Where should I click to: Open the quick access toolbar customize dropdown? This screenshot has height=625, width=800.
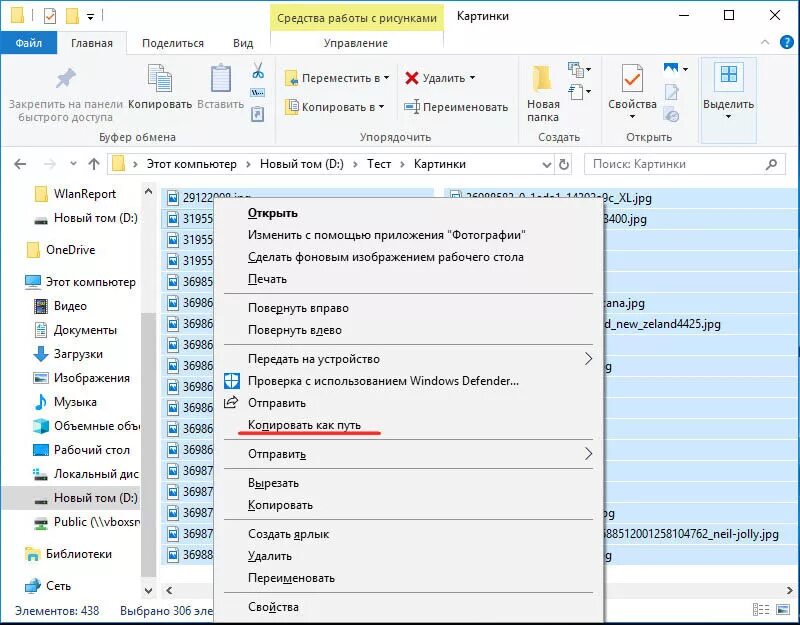(90, 17)
